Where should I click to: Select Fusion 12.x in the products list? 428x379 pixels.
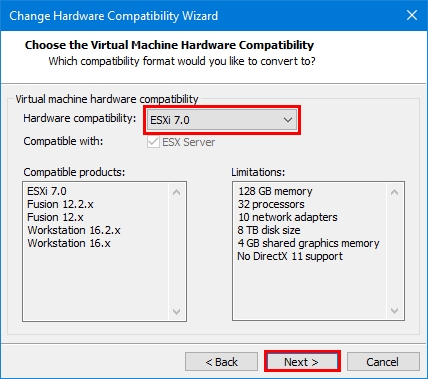[55, 217]
